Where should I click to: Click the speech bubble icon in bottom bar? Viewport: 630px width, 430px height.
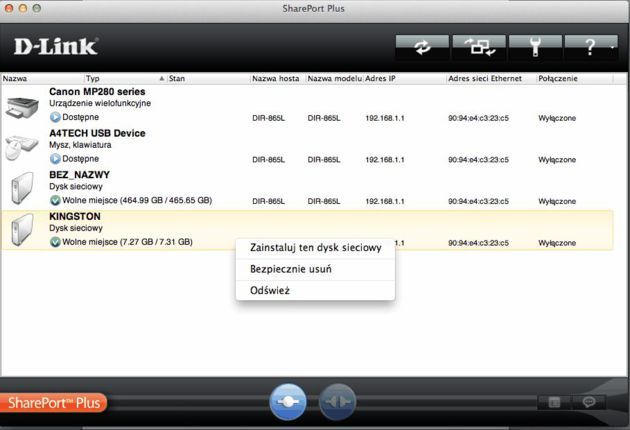(589, 402)
